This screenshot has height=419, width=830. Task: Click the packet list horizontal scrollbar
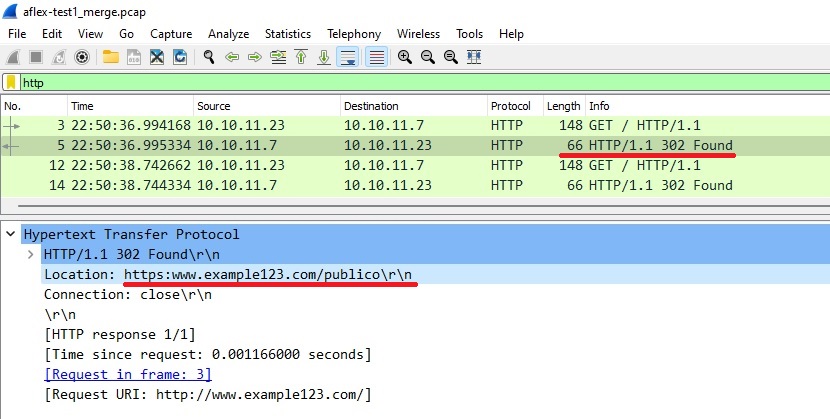click(x=423, y=206)
